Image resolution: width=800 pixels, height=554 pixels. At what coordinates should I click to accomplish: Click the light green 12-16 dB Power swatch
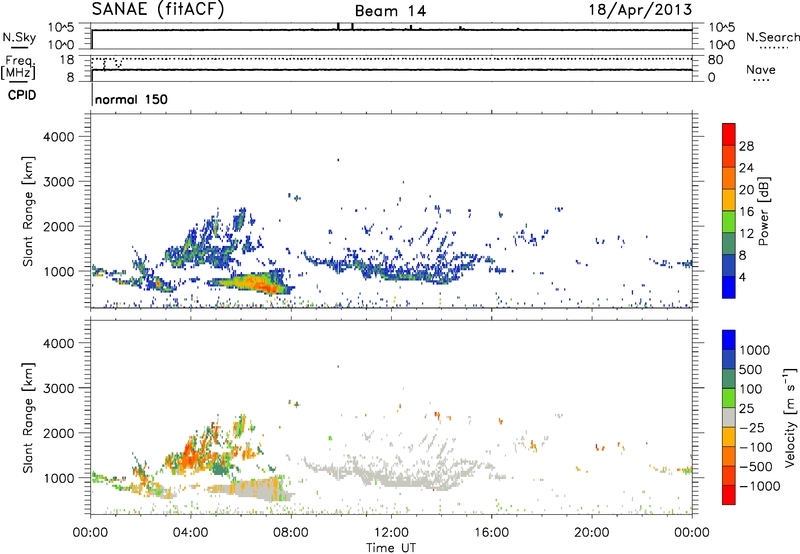pos(729,222)
